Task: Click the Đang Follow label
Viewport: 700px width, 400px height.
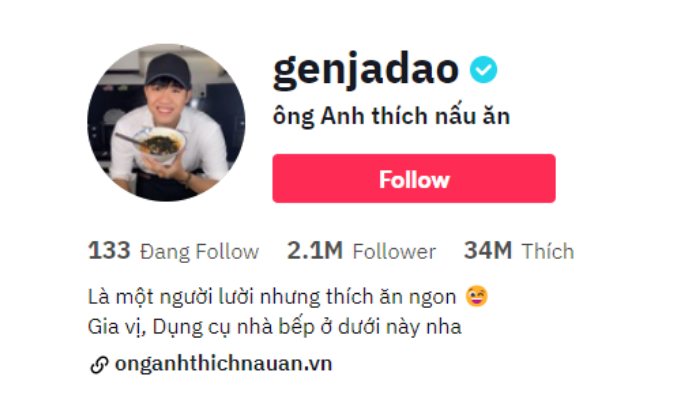Action: tap(200, 251)
